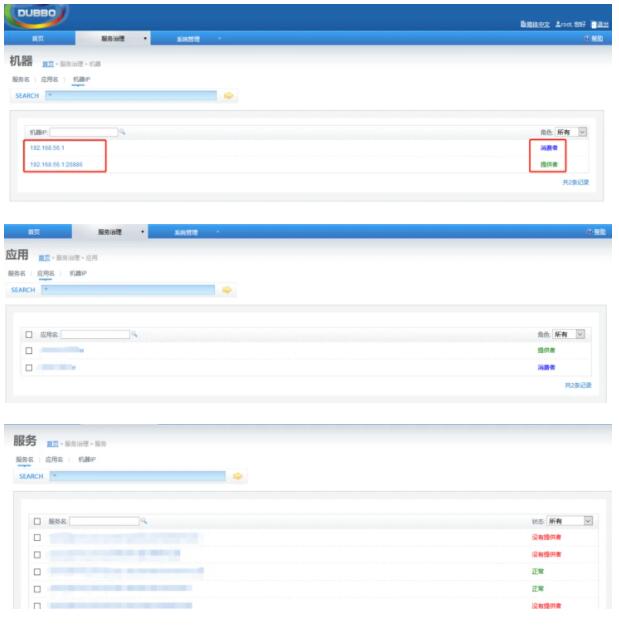The height and width of the screenshot is (639, 619).
Task: Click the orange search arrow on 应用 page
Action: click(x=227, y=290)
